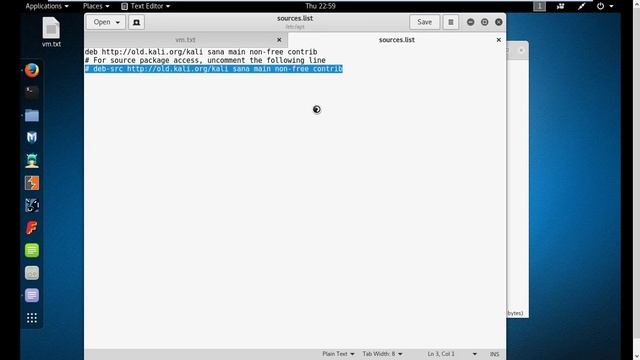The image size is (640, 360).
Task: Close the vm.txt tab
Action: click(x=279, y=40)
